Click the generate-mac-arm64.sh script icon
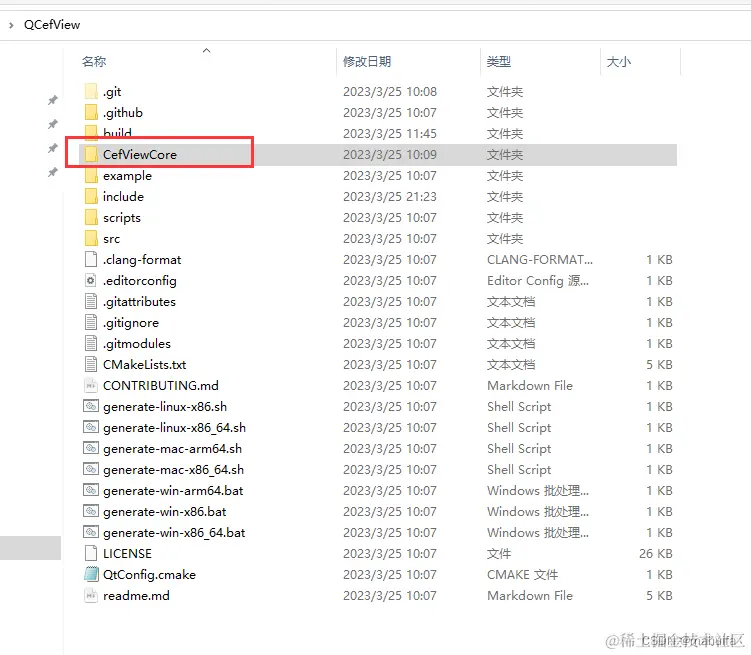Screen dimensions: 751x655 pyautogui.click(x=91, y=448)
